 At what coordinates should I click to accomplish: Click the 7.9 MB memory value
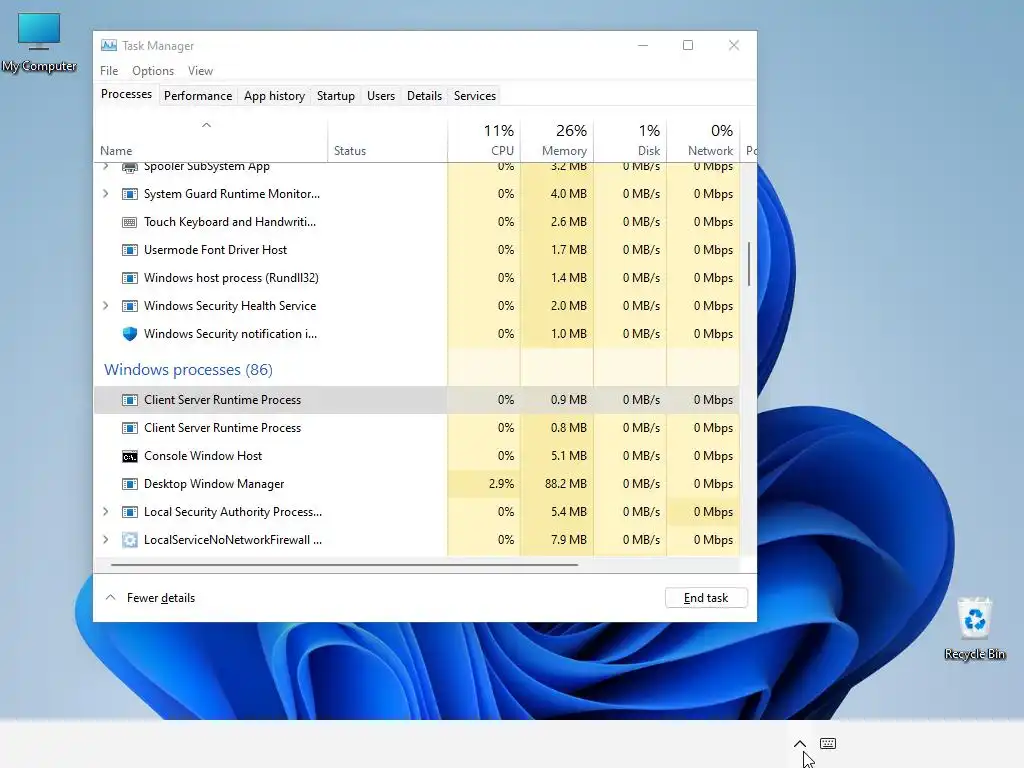569,540
